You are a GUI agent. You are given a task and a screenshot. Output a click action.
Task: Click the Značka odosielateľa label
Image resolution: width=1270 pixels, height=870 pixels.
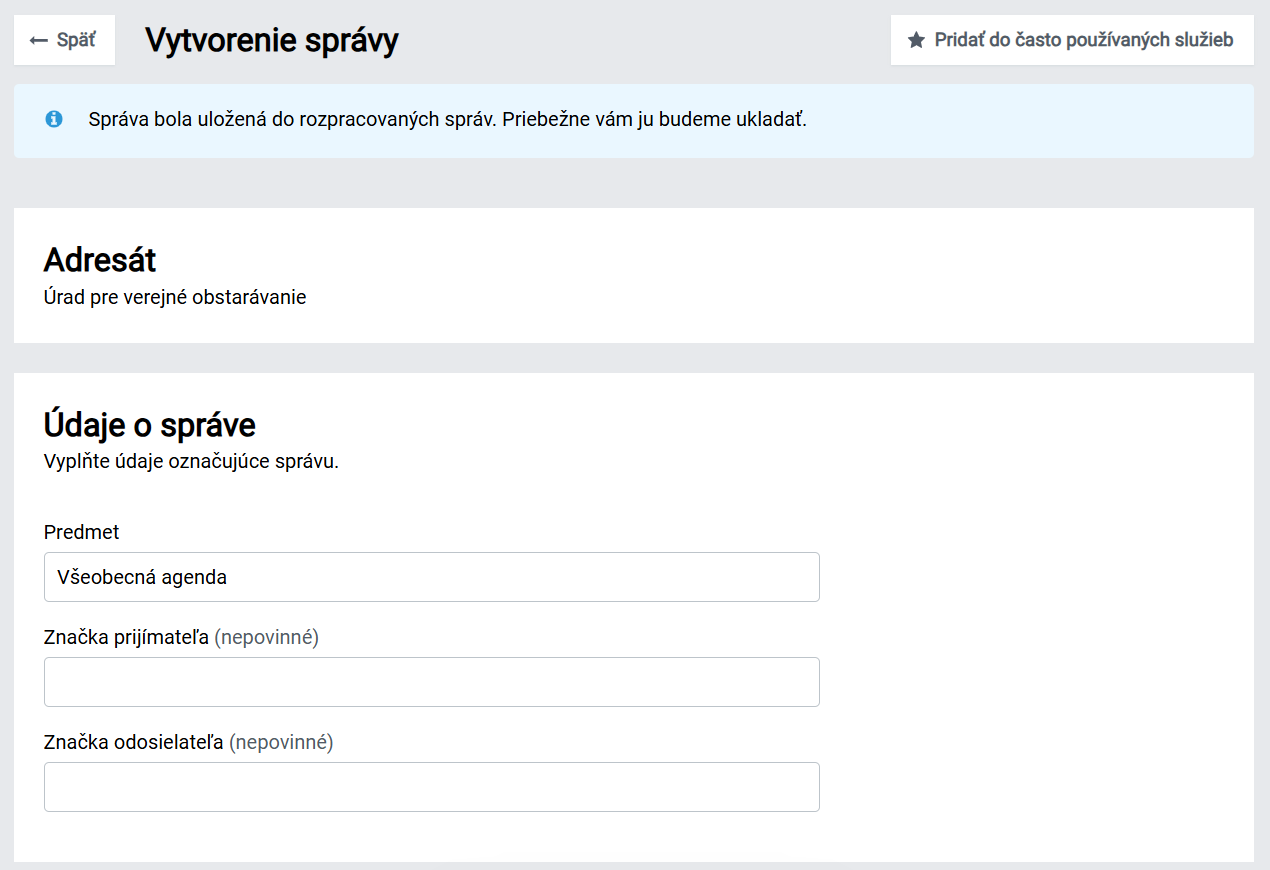coord(134,742)
